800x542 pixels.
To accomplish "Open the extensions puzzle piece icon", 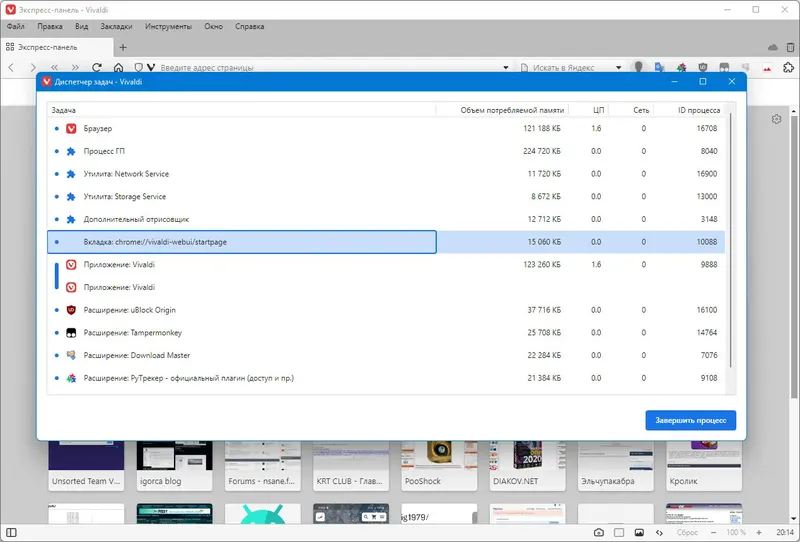I will [x=788, y=67].
